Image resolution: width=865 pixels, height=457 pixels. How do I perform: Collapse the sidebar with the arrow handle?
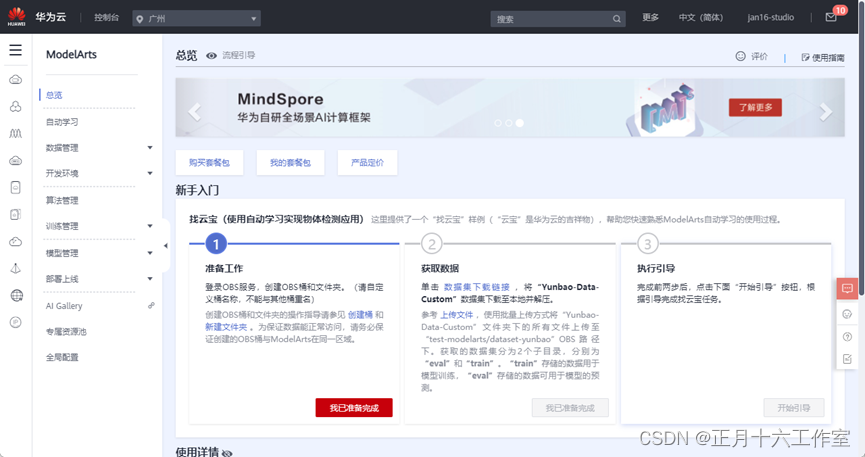[x=165, y=246]
